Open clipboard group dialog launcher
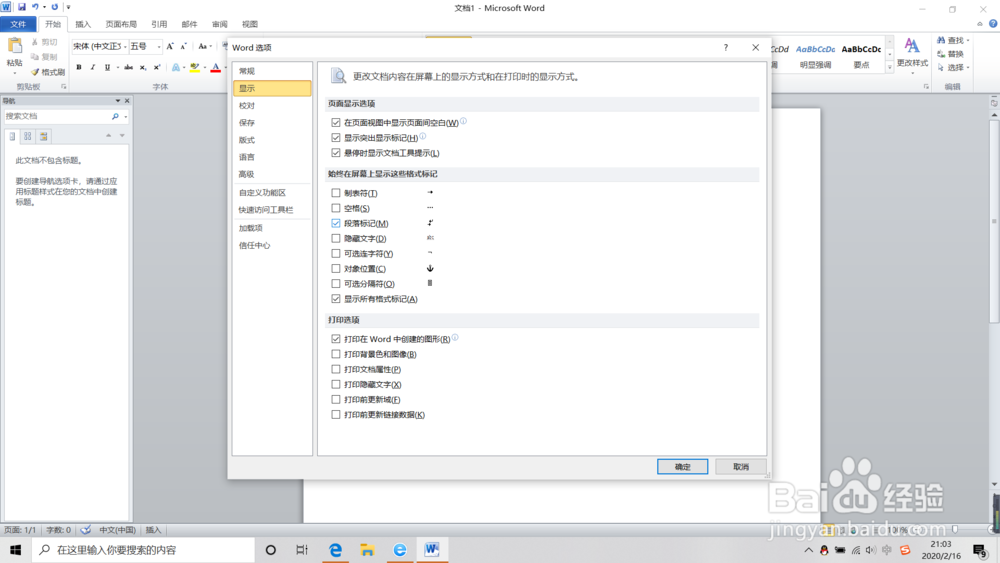The height and width of the screenshot is (563, 1000). [x=63, y=87]
